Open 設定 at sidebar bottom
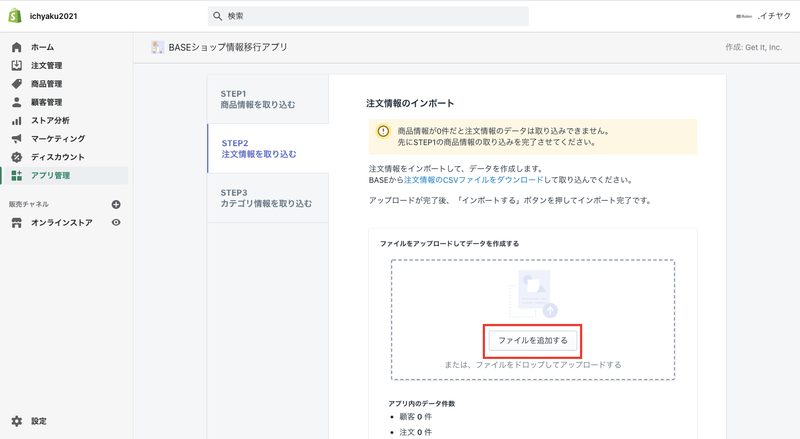800x439 pixels. click(39, 421)
